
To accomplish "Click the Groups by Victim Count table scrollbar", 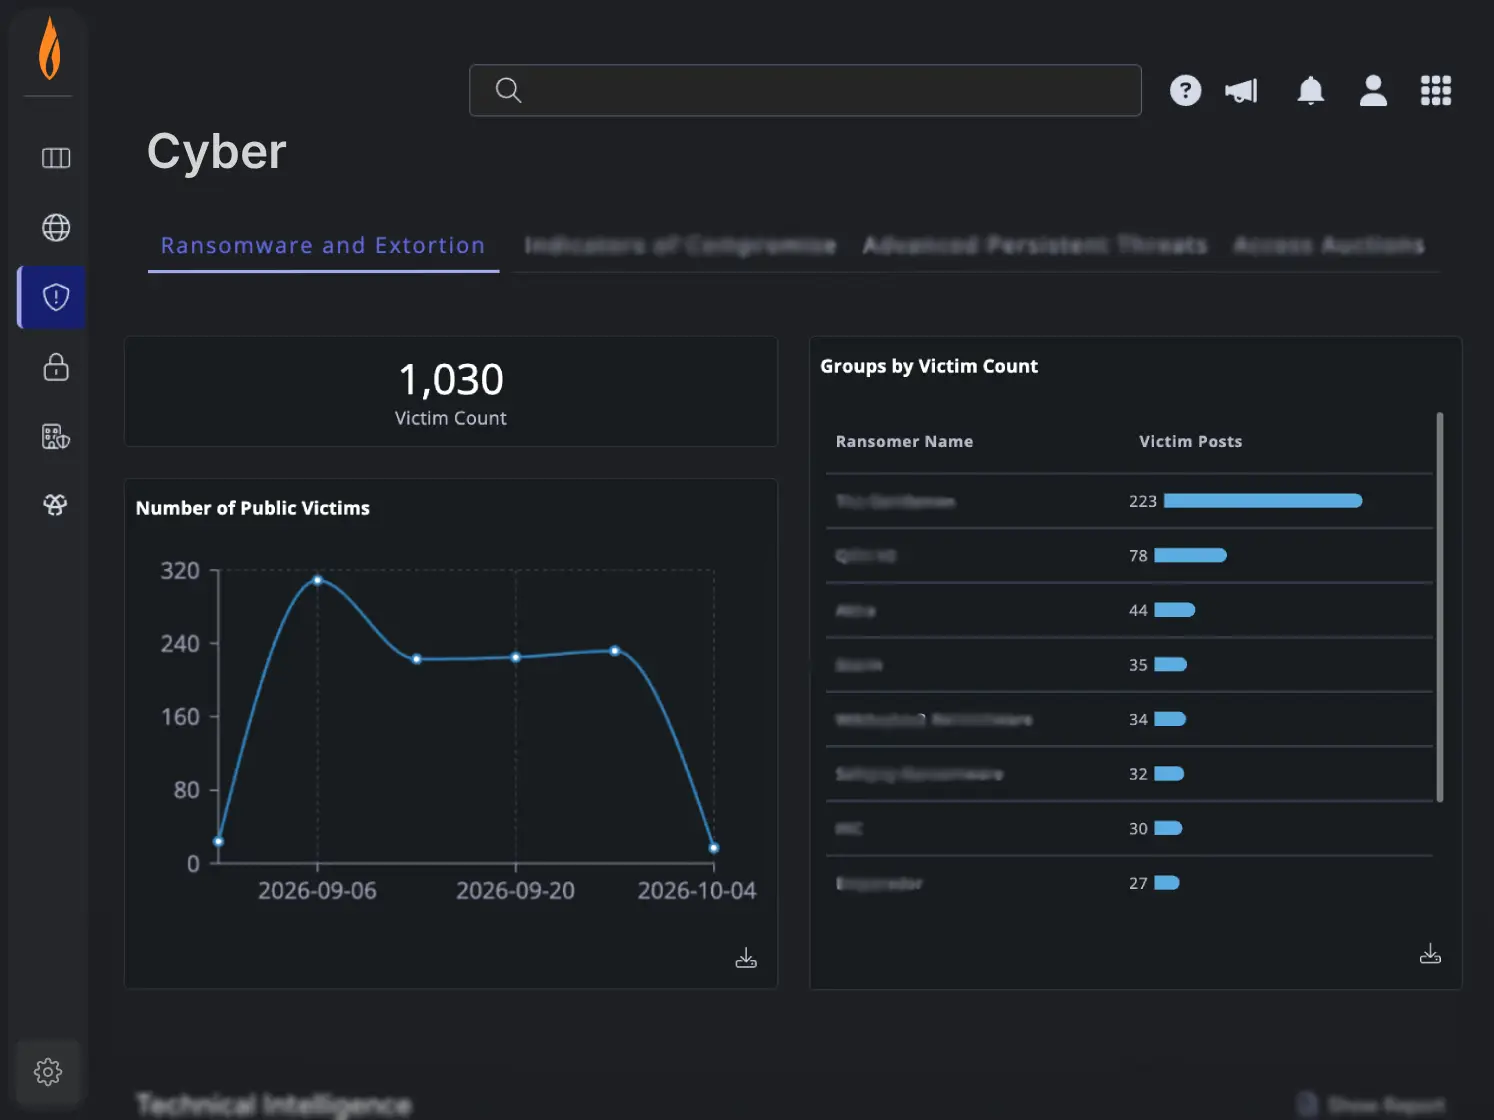I will (x=1440, y=607).
